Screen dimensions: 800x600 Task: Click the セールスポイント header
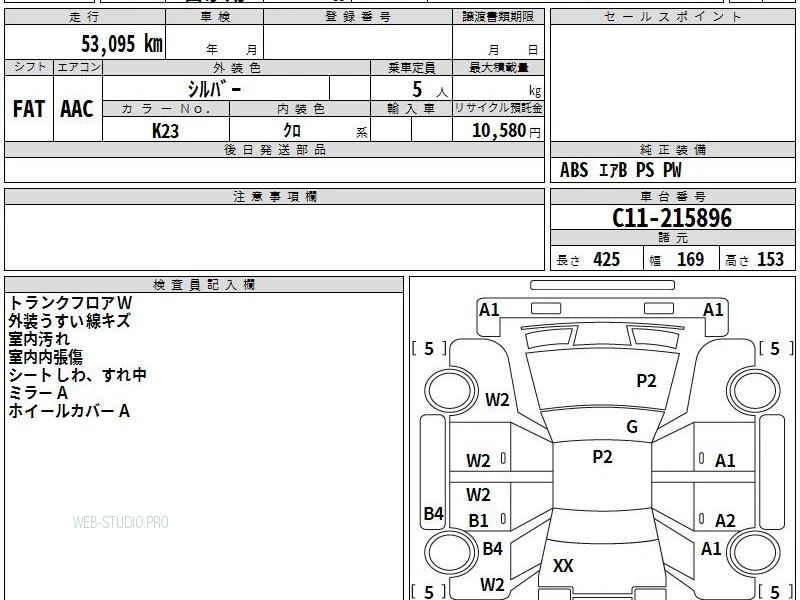[672, 17]
